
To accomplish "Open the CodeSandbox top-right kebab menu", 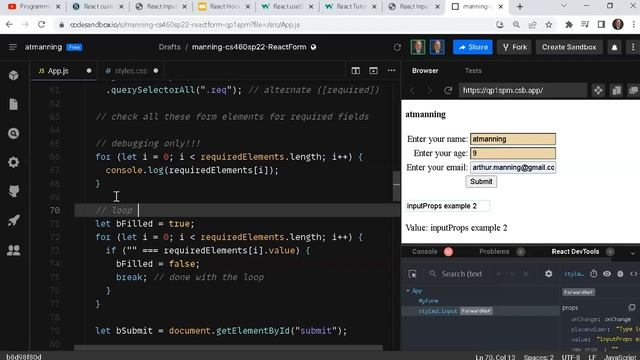I will tap(633, 47).
